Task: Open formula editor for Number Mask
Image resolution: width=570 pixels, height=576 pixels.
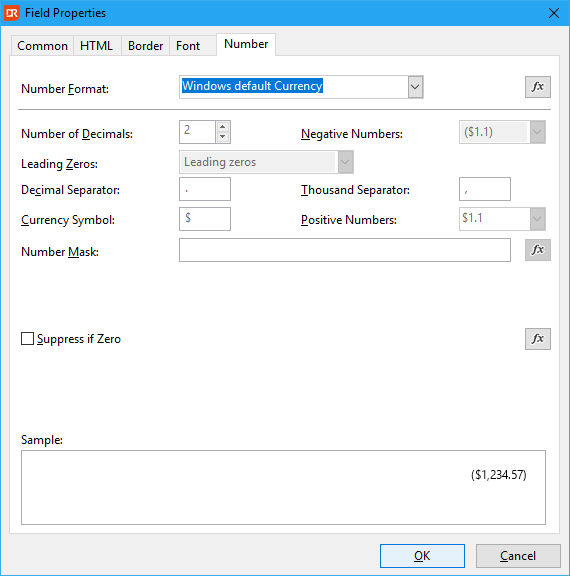Action: coord(538,250)
